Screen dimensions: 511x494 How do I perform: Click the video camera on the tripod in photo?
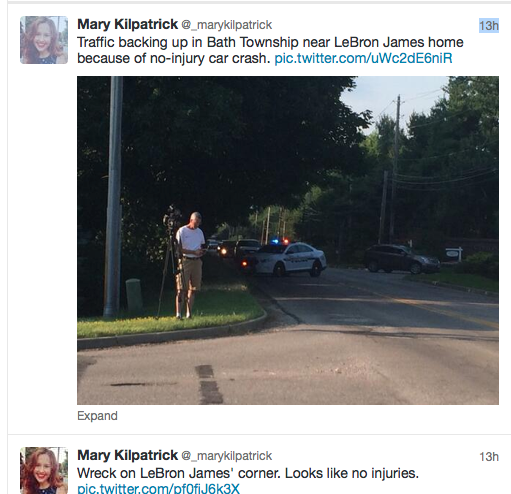tap(172, 217)
